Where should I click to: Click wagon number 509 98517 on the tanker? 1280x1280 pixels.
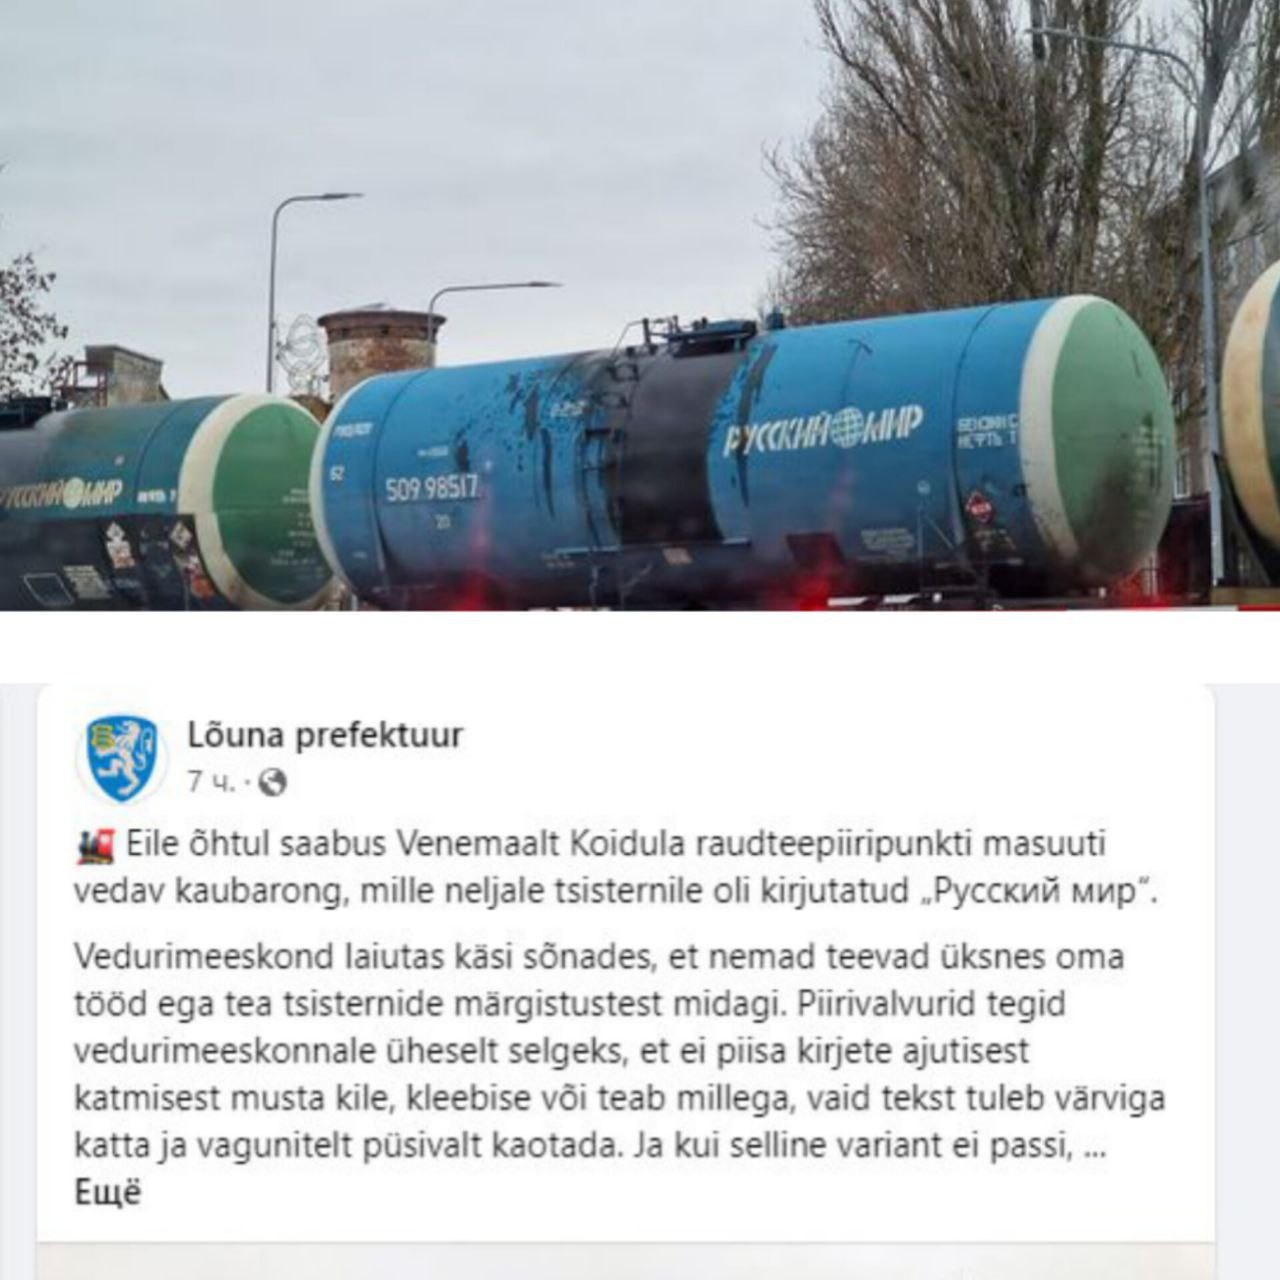tap(433, 488)
